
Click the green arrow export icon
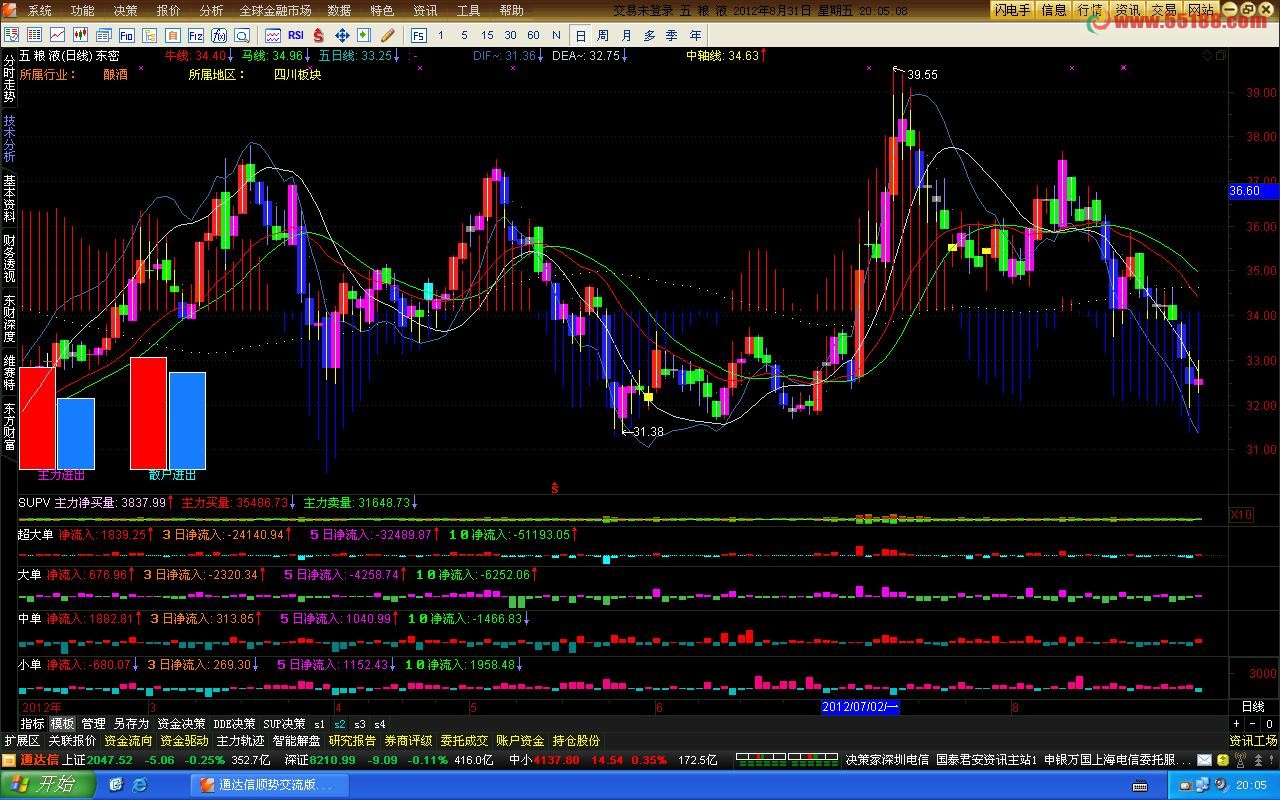(x=364, y=35)
